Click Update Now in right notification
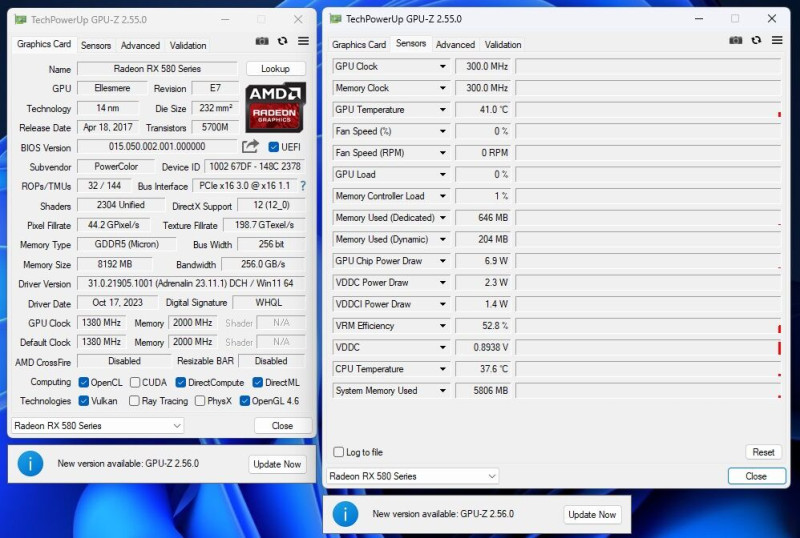This screenshot has width=800, height=538. click(592, 515)
